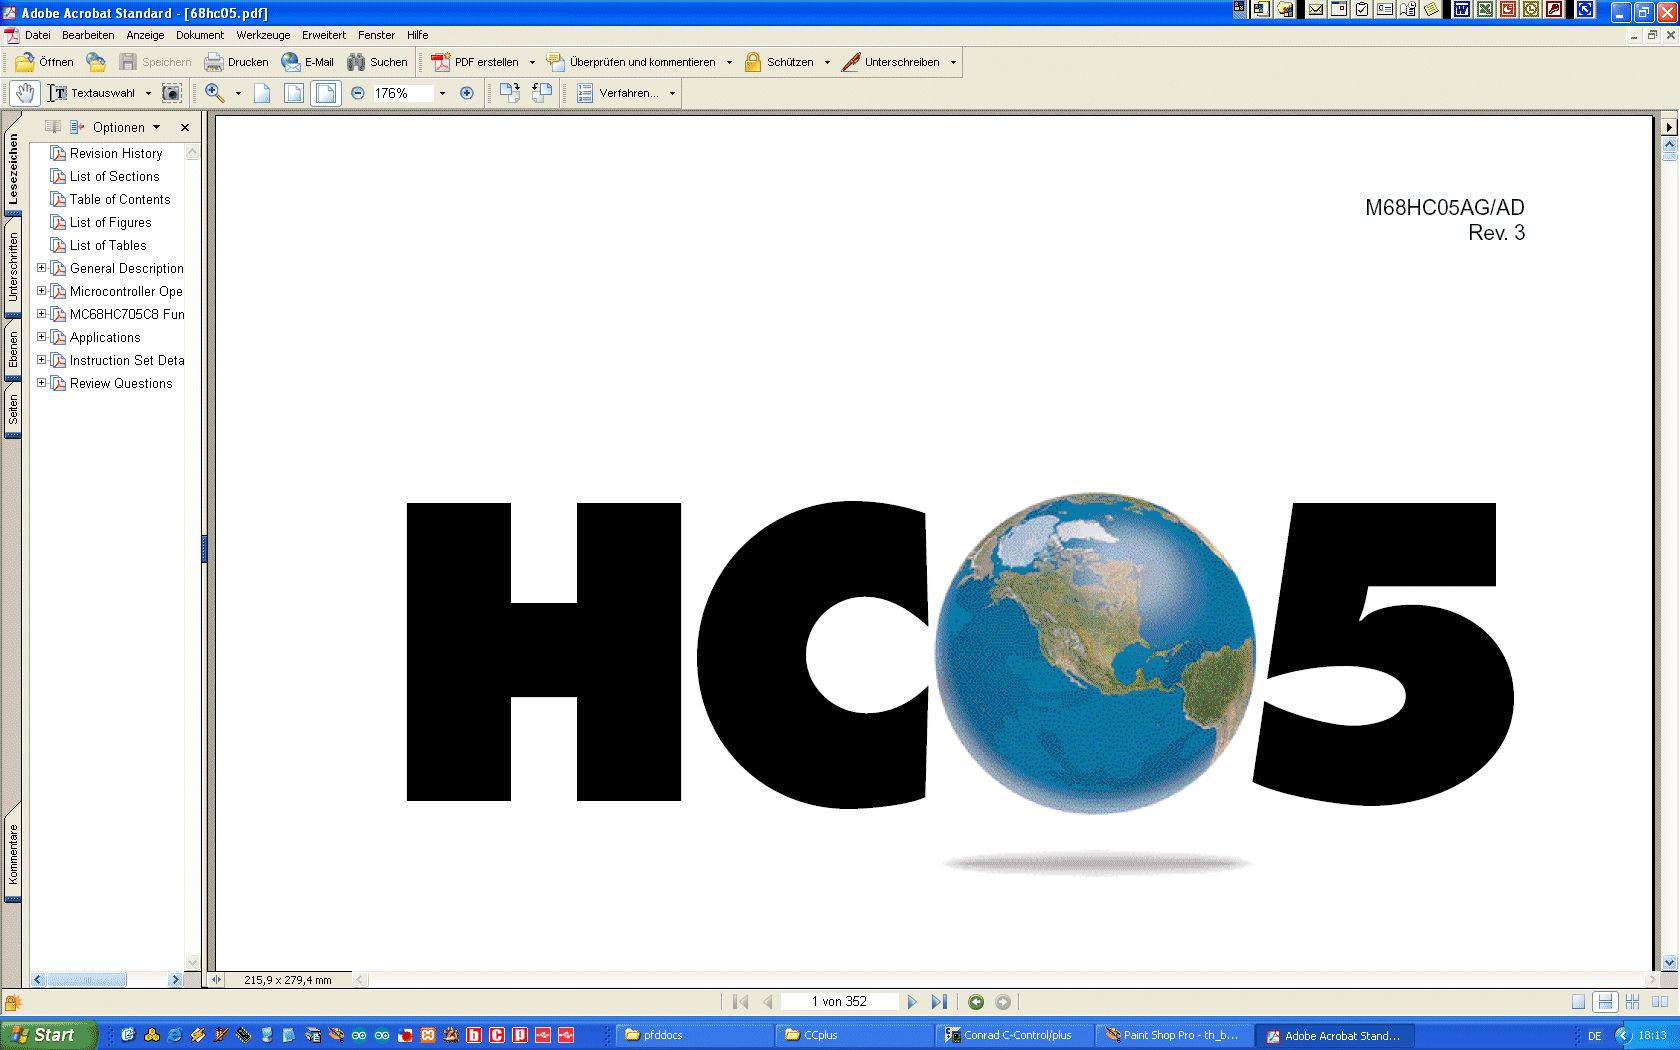Print the document with Drucken
1680x1050 pixels.
[x=237, y=62]
